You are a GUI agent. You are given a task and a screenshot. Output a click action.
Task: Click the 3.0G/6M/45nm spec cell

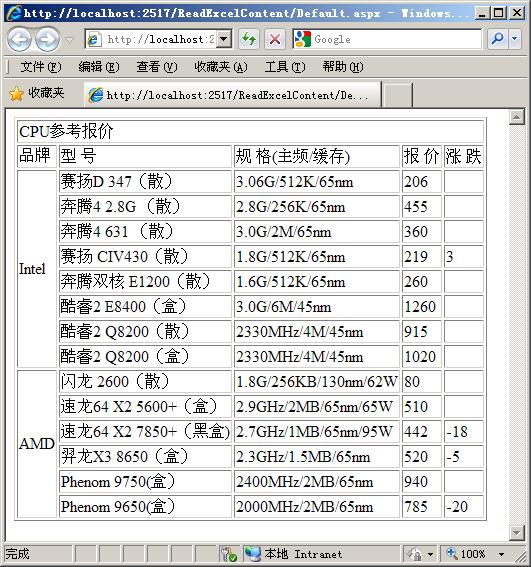click(317, 306)
